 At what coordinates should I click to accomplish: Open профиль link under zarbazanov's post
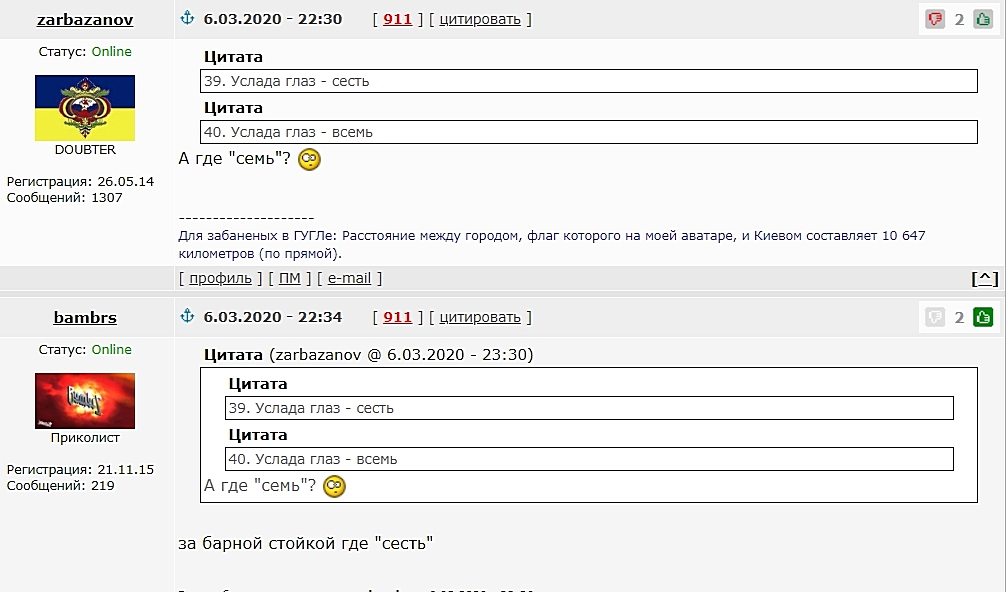pos(220,278)
